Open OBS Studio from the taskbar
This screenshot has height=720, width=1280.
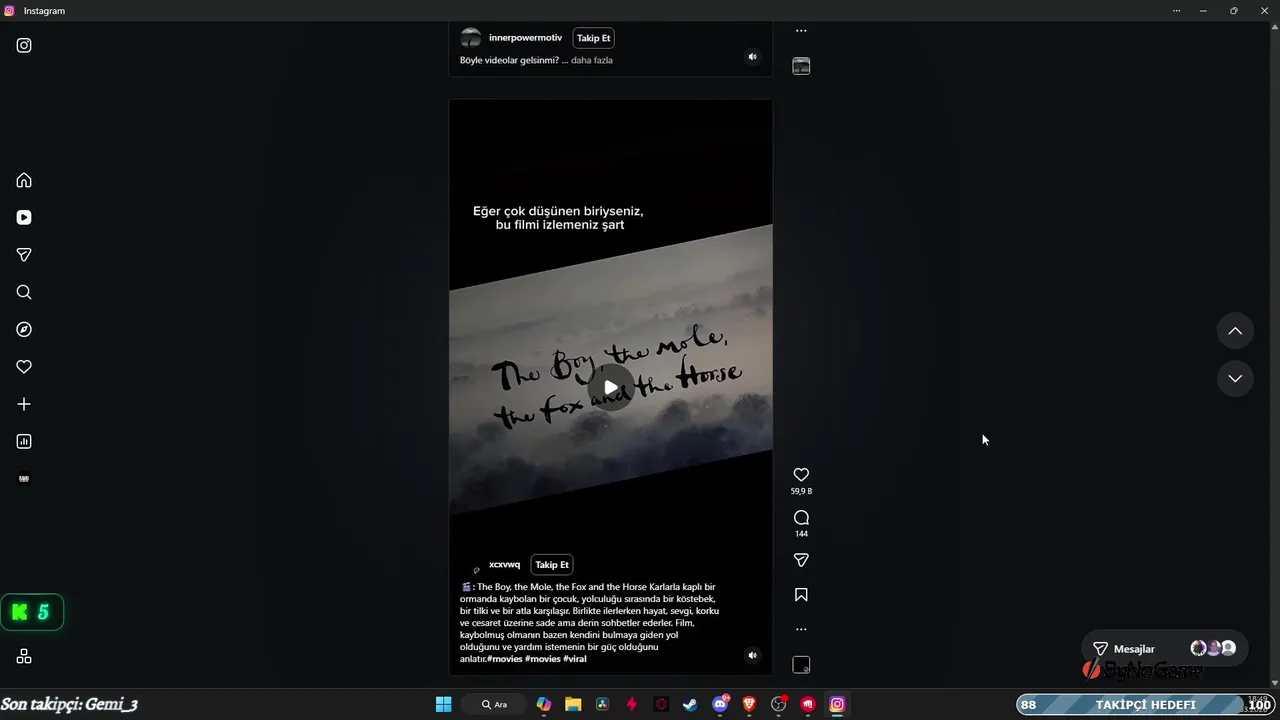coord(778,704)
